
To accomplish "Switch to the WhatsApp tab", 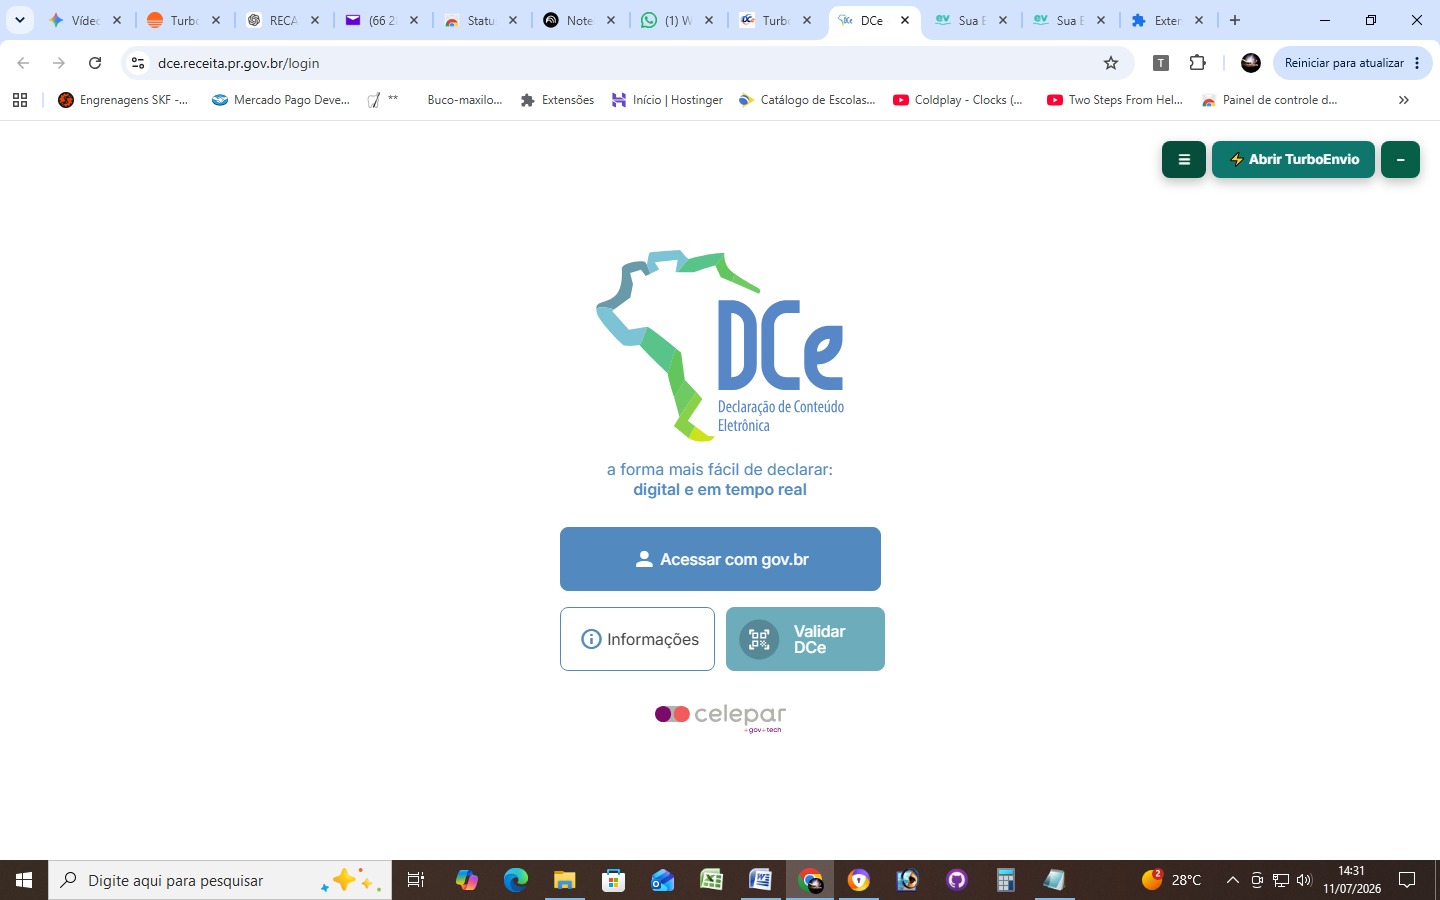I will 679,20.
